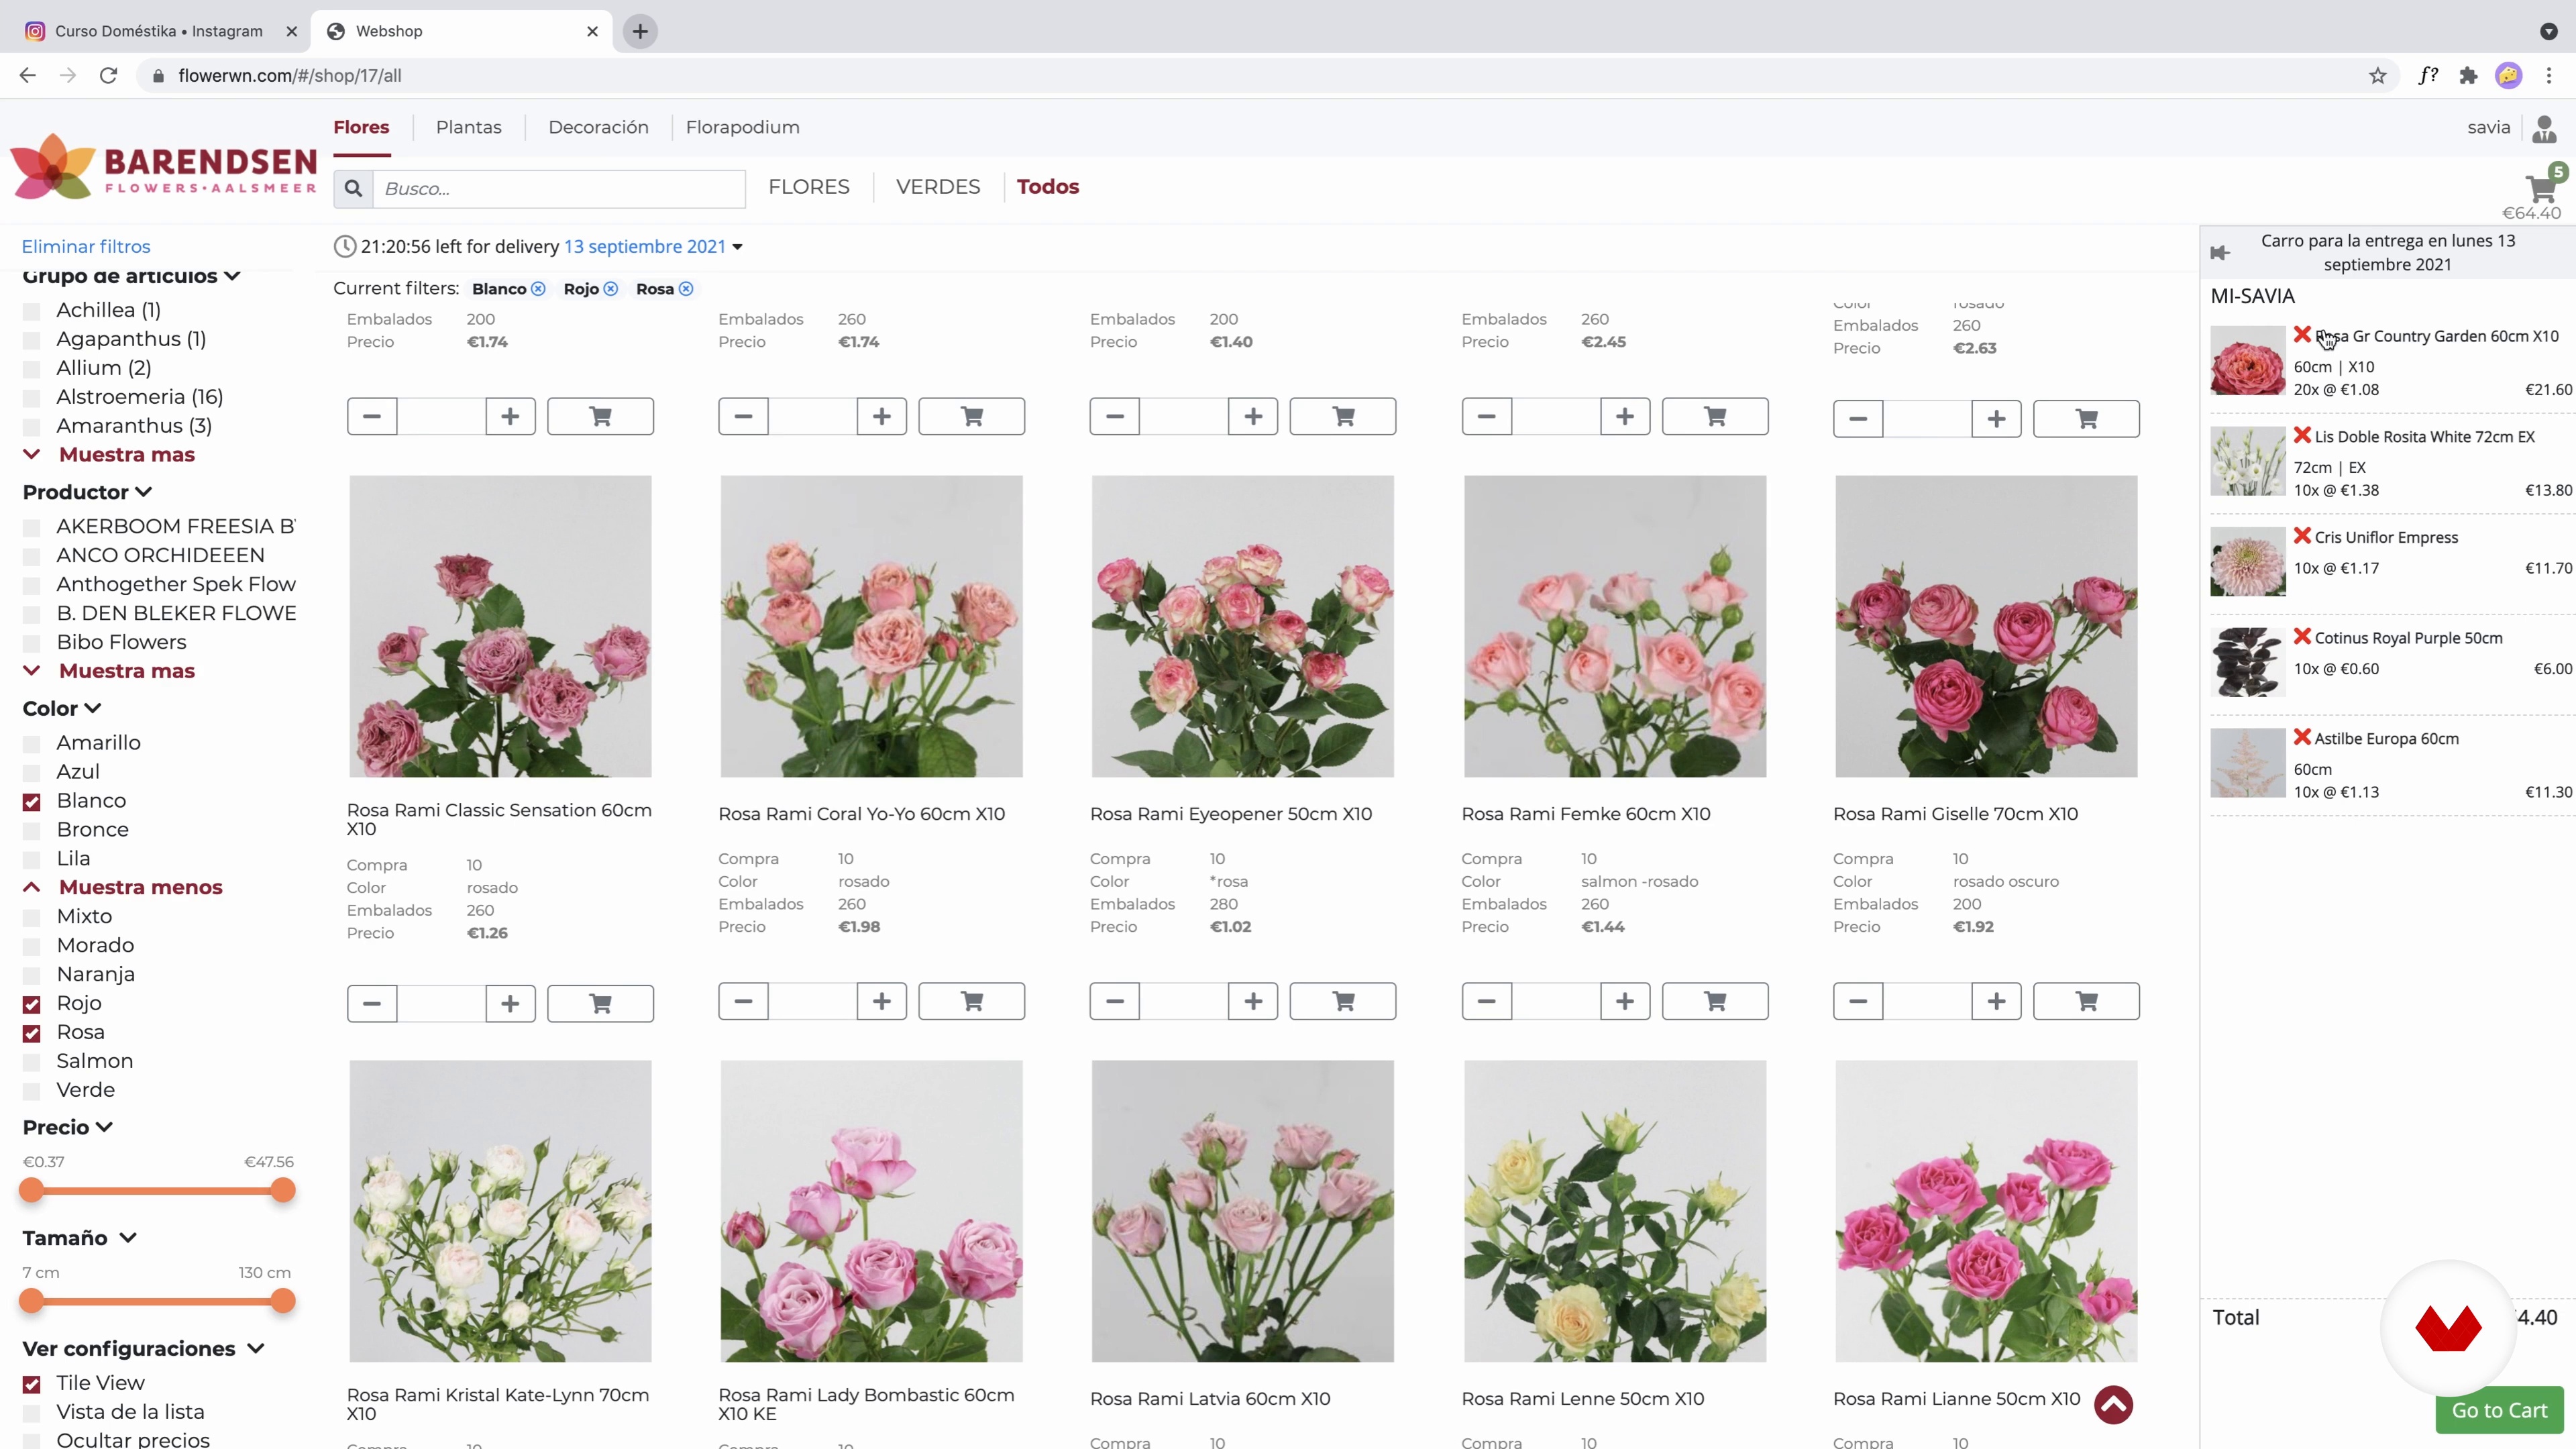Viewport: 2576px width, 1449px height.
Task: Collapse Ver configuraciones section
Action: click(143, 1349)
